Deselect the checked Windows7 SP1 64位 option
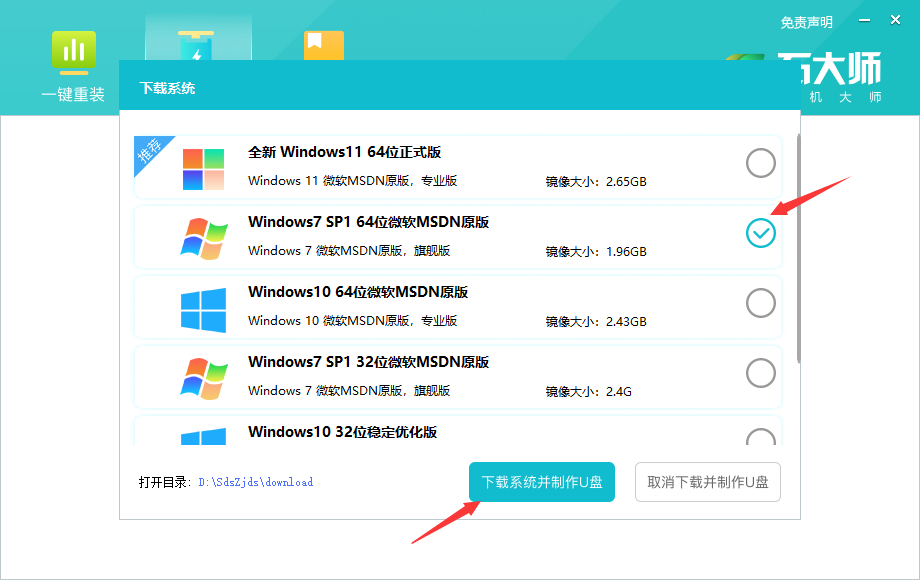Image resolution: width=920 pixels, height=580 pixels. pos(761,233)
